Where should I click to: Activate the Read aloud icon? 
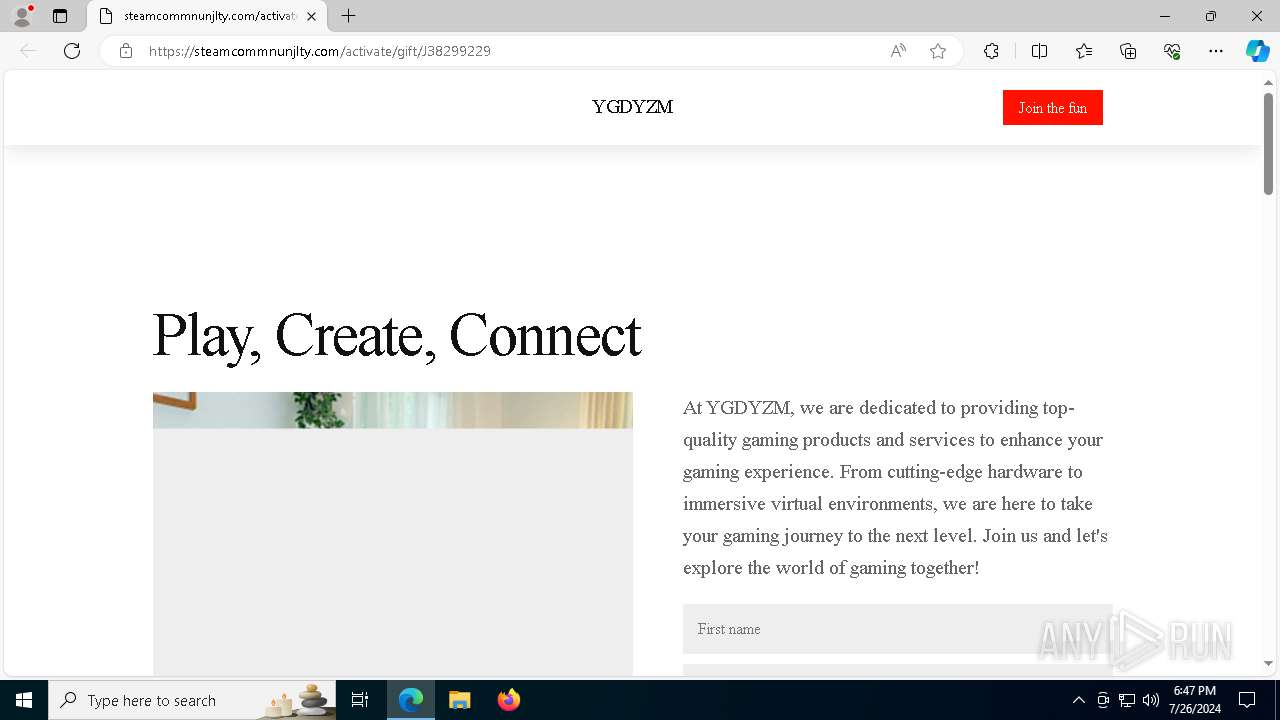click(898, 51)
